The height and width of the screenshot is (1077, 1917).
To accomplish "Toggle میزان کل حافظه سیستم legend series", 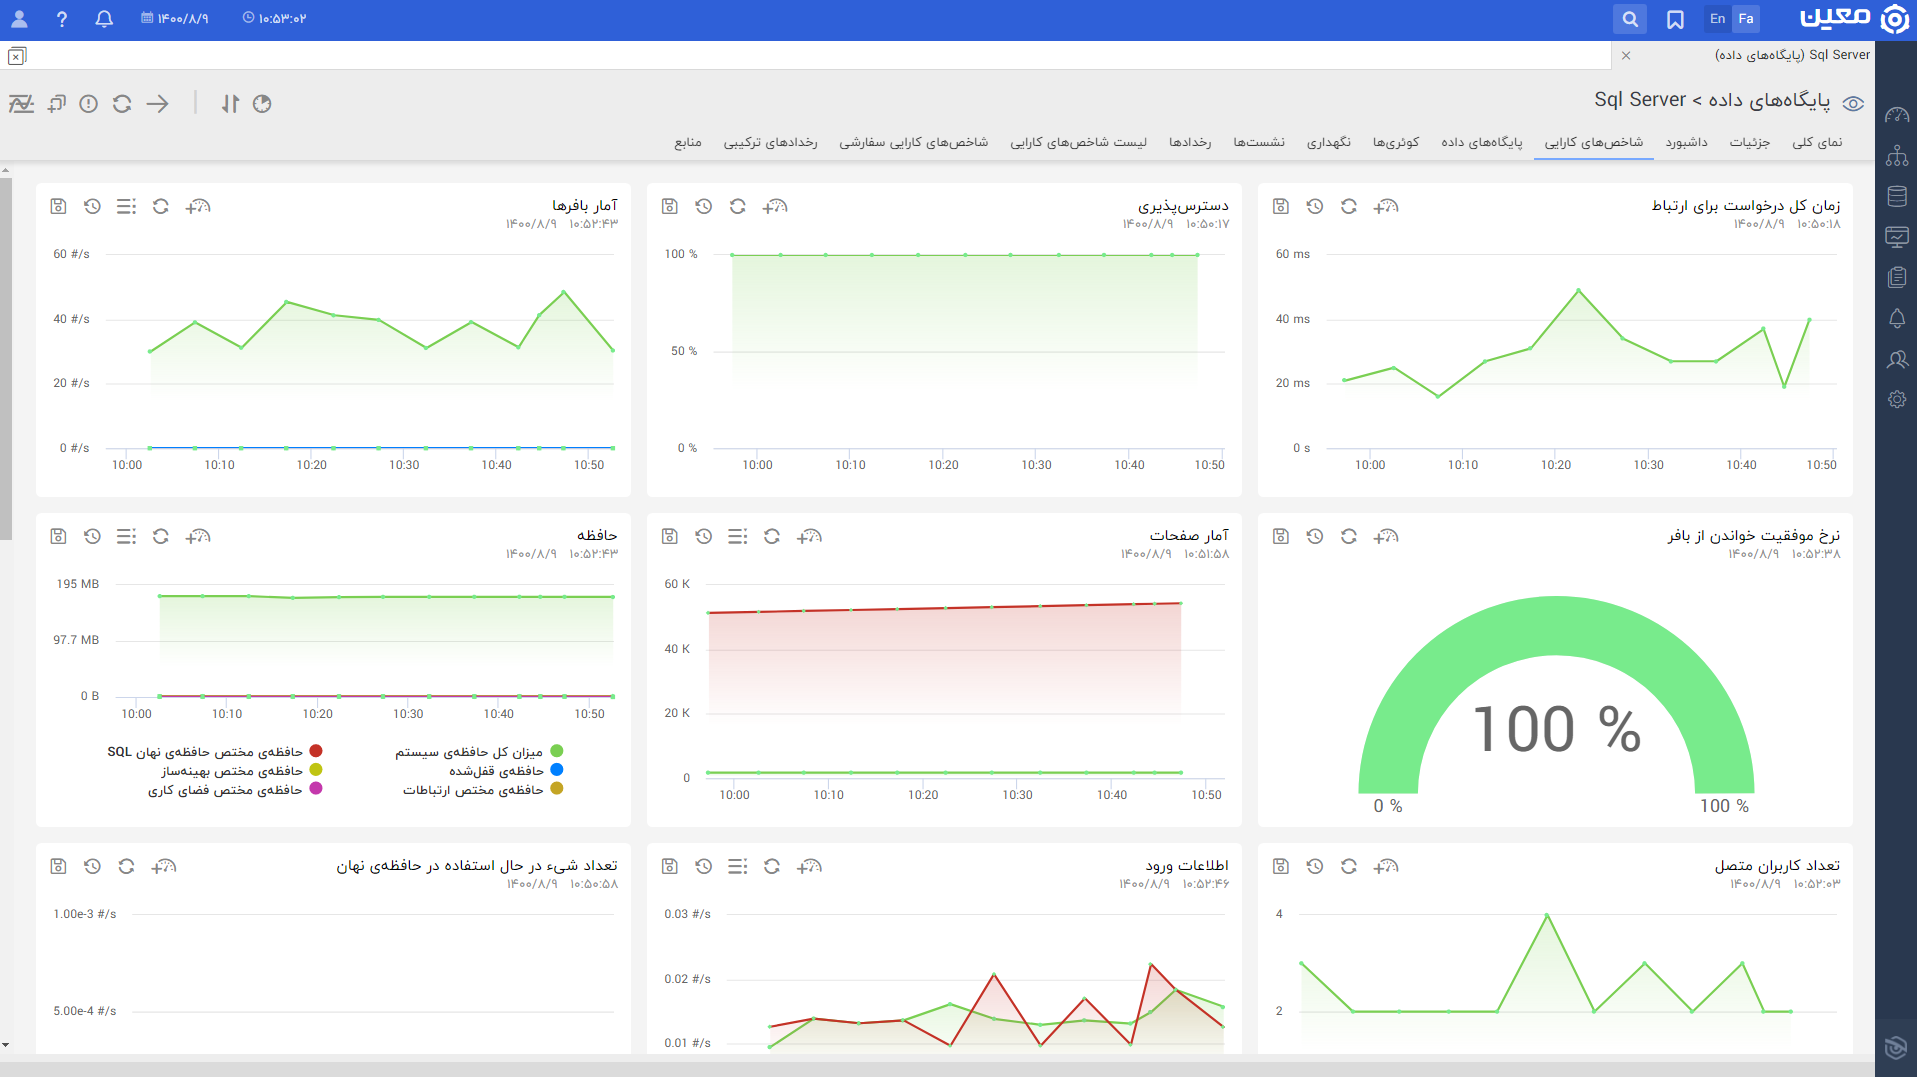I will [479, 751].
